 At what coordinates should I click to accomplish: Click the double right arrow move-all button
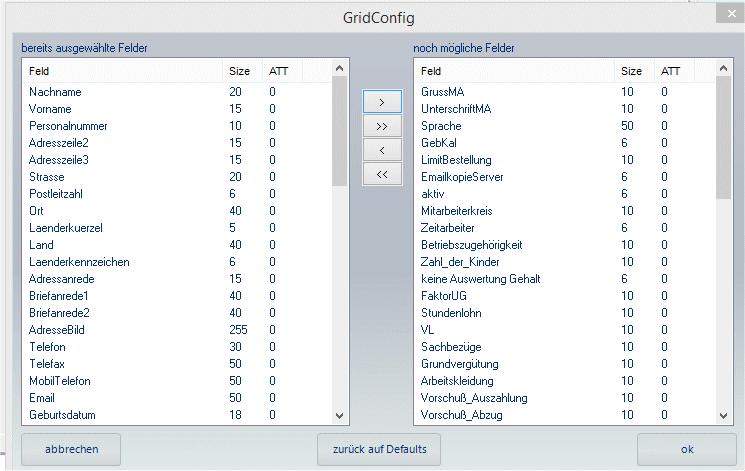(381, 127)
